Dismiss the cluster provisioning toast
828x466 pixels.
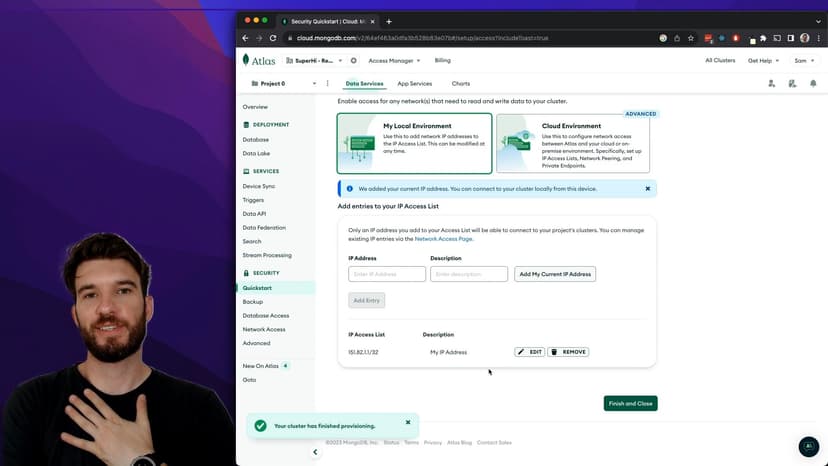(408, 422)
